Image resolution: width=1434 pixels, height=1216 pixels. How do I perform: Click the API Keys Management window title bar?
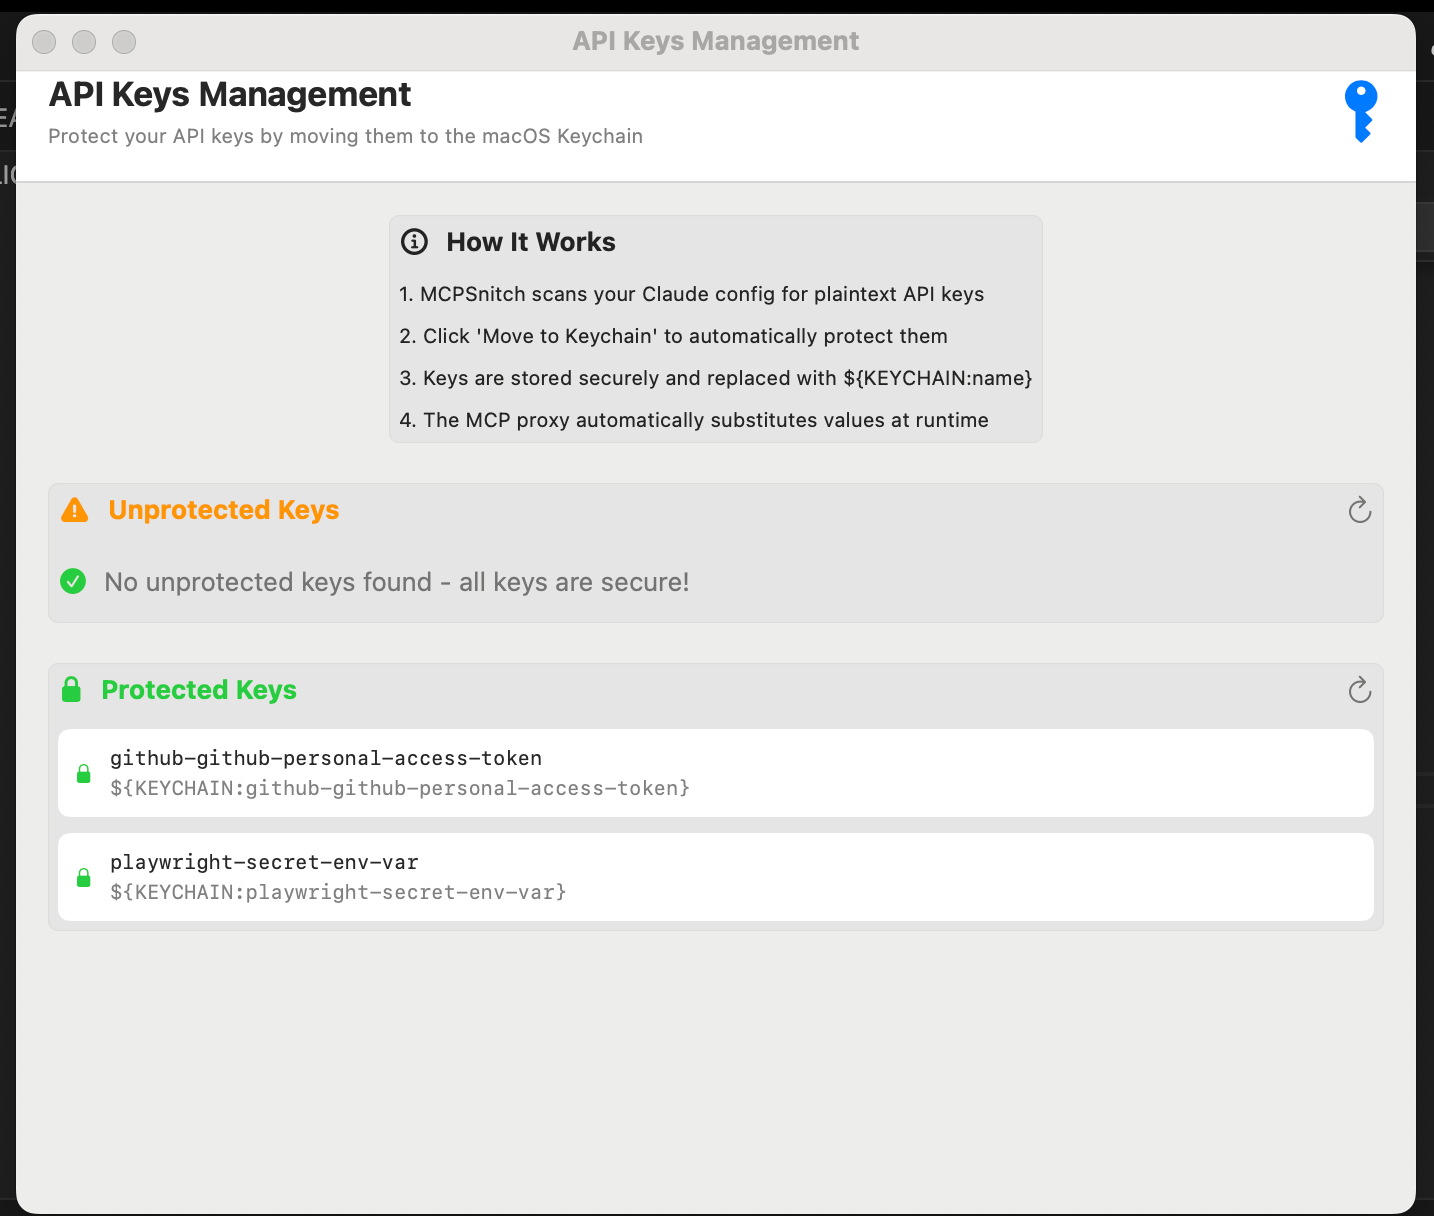[716, 41]
